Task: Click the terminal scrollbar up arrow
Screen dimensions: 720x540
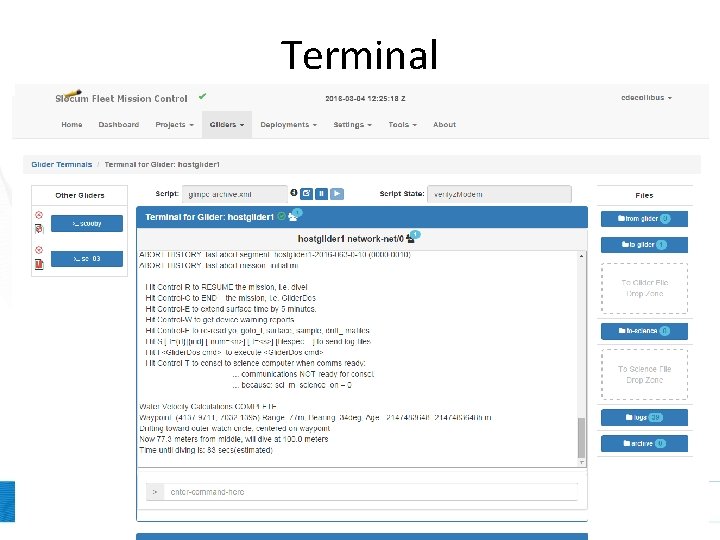Action: point(581,256)
